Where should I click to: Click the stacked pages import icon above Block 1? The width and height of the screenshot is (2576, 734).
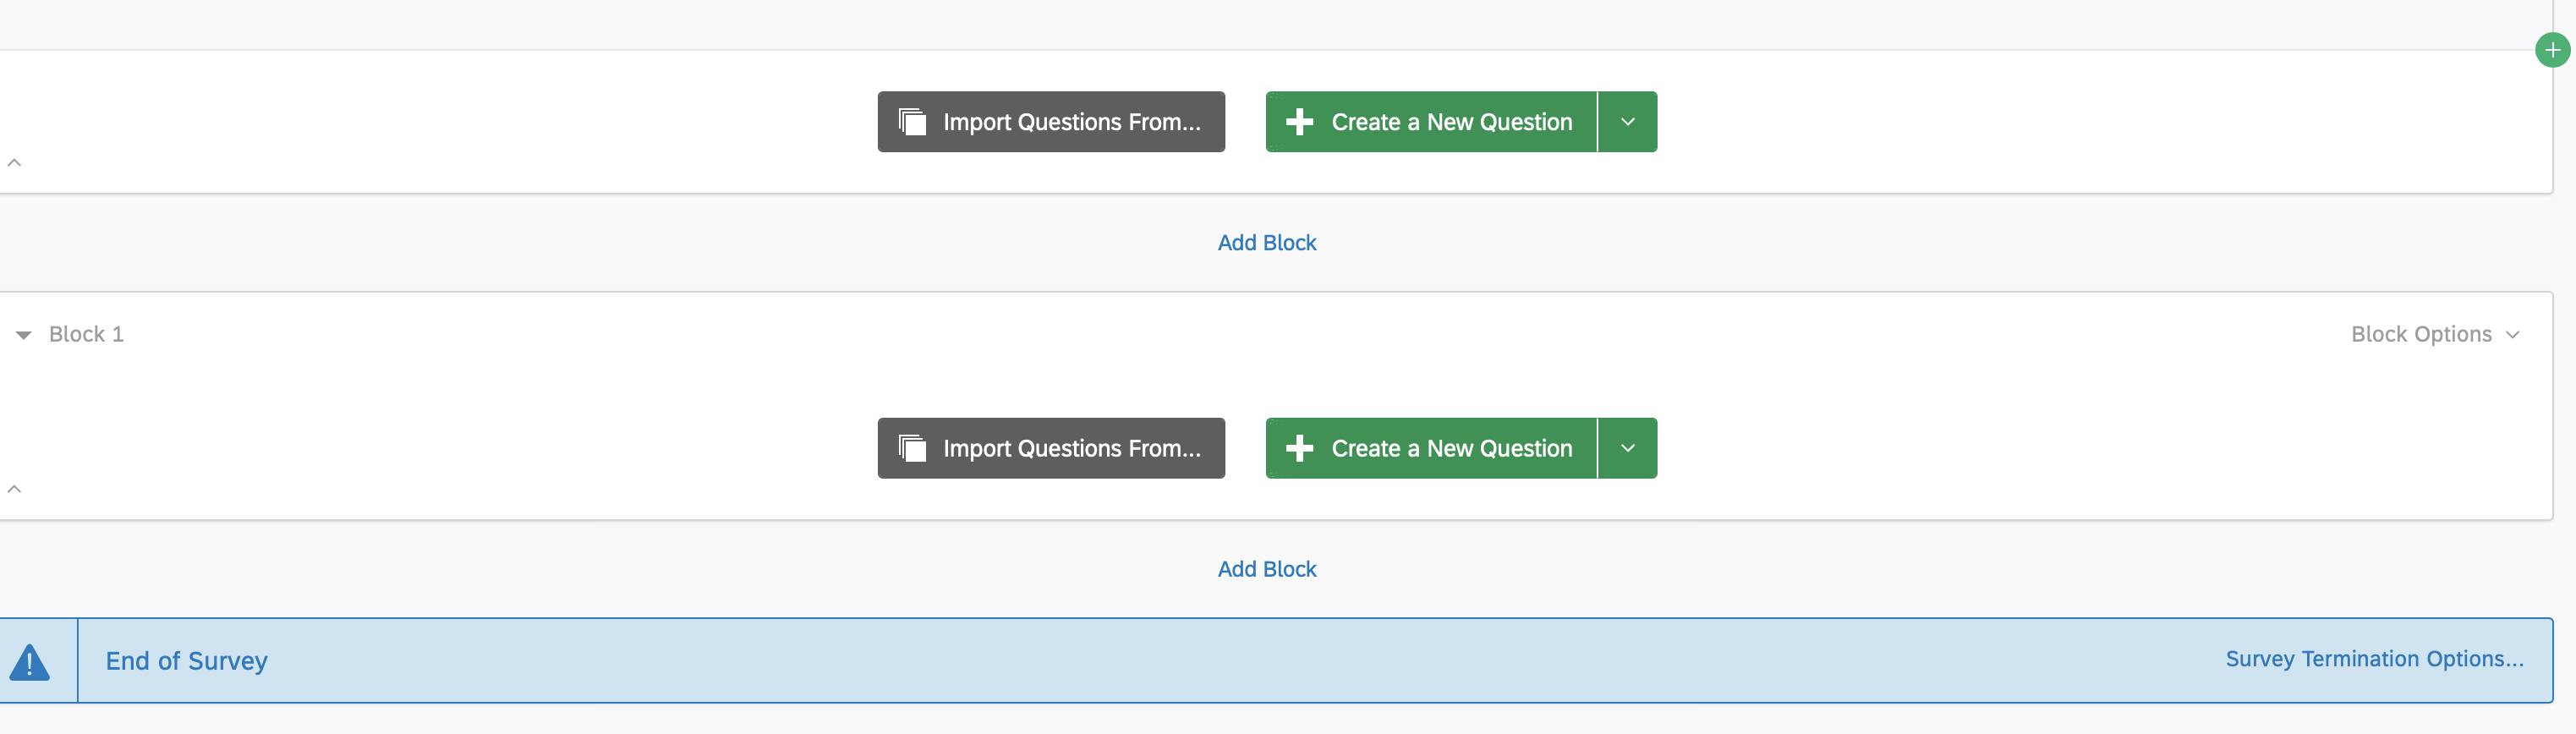point(912,122)
